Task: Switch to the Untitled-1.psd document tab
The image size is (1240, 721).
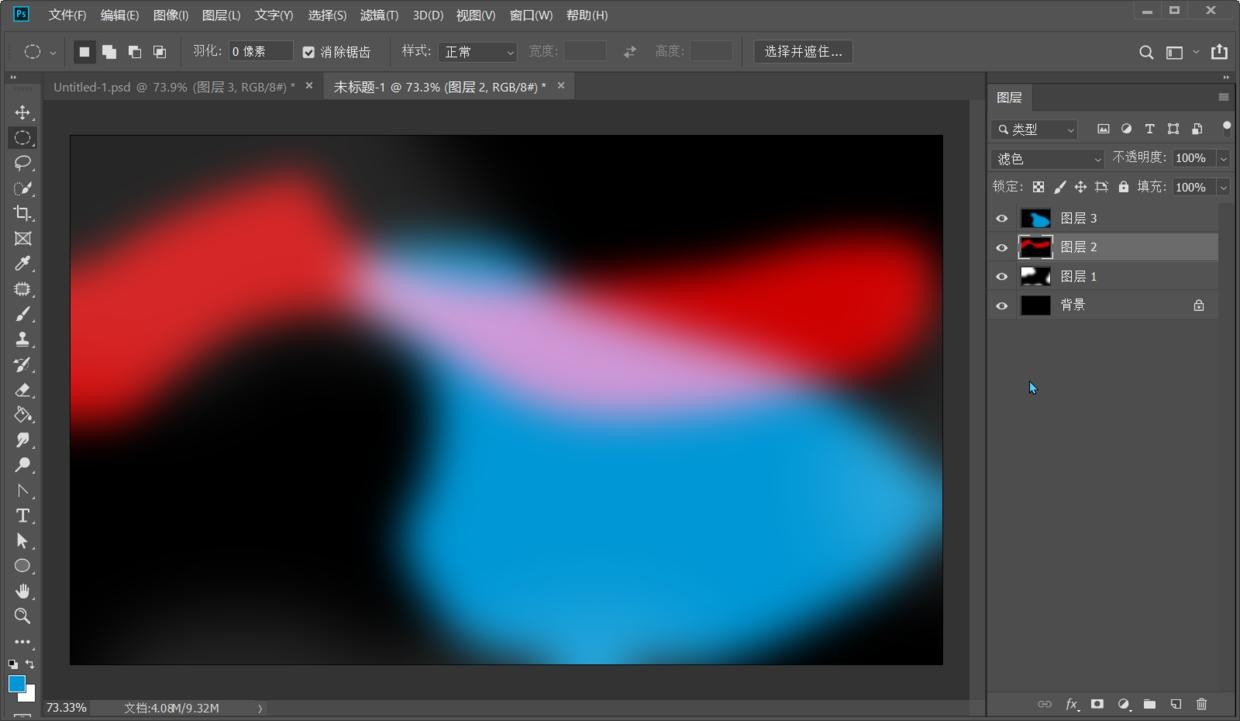Action: click(x=173, y=87)
